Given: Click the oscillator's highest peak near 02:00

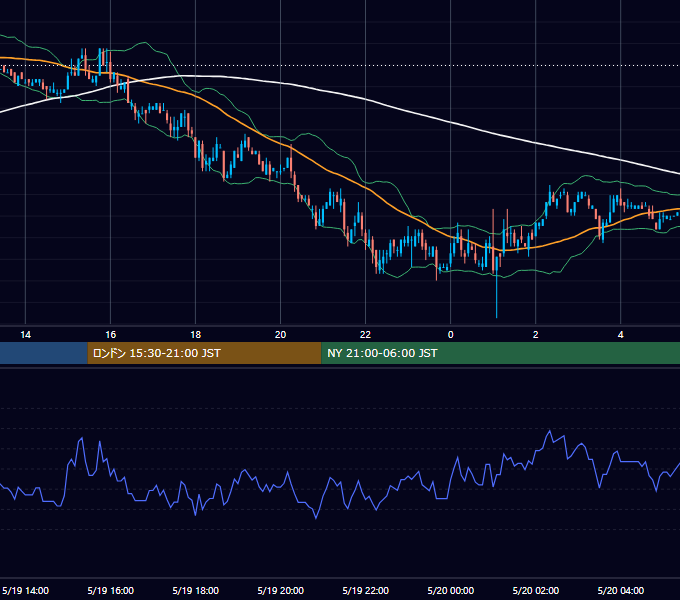Looking at the screenshot, I should click(x=549, y=431).
